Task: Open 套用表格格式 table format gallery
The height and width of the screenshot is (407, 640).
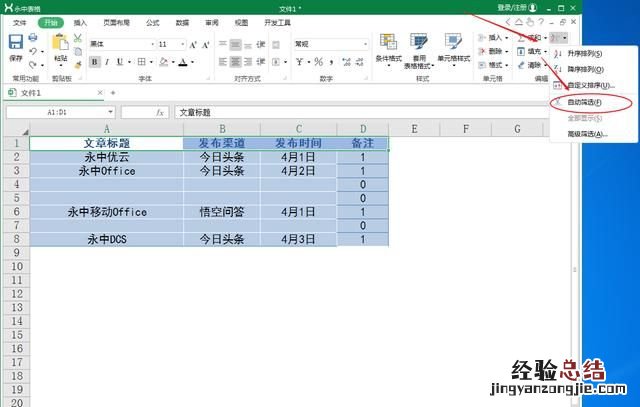Action: click(x=420, y=50)
